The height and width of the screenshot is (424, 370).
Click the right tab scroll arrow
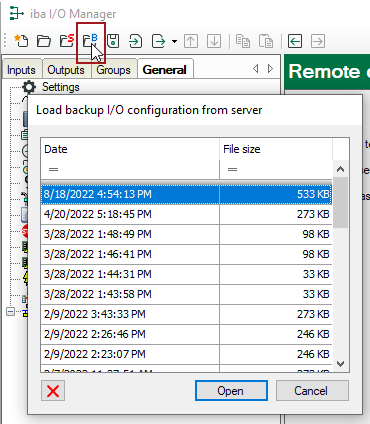[x=270, y=69]
